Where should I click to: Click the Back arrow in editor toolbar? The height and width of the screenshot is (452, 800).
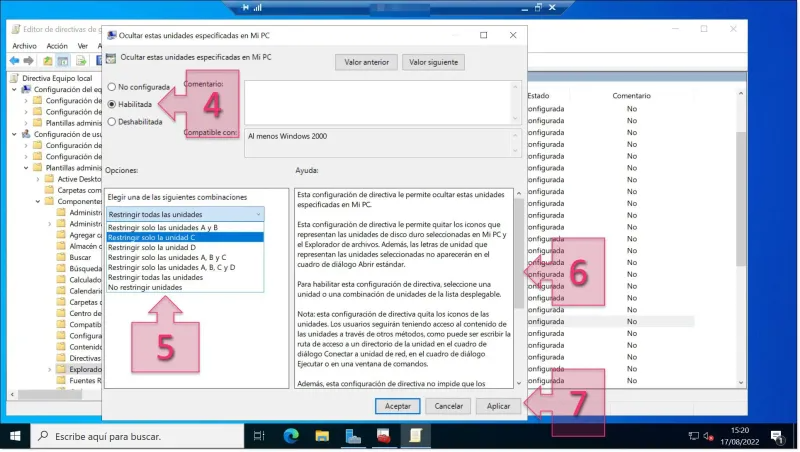14,61
